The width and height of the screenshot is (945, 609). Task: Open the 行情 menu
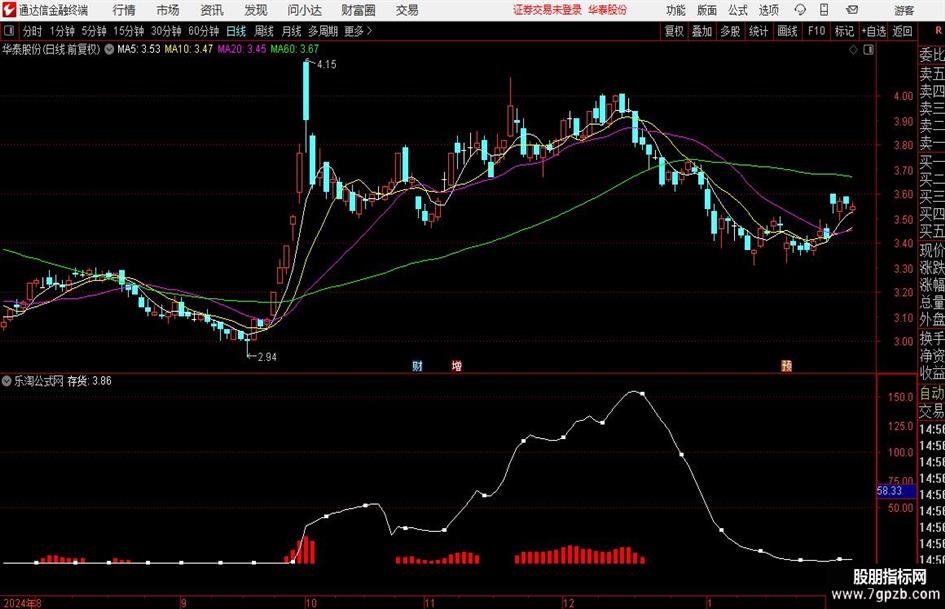124,10
